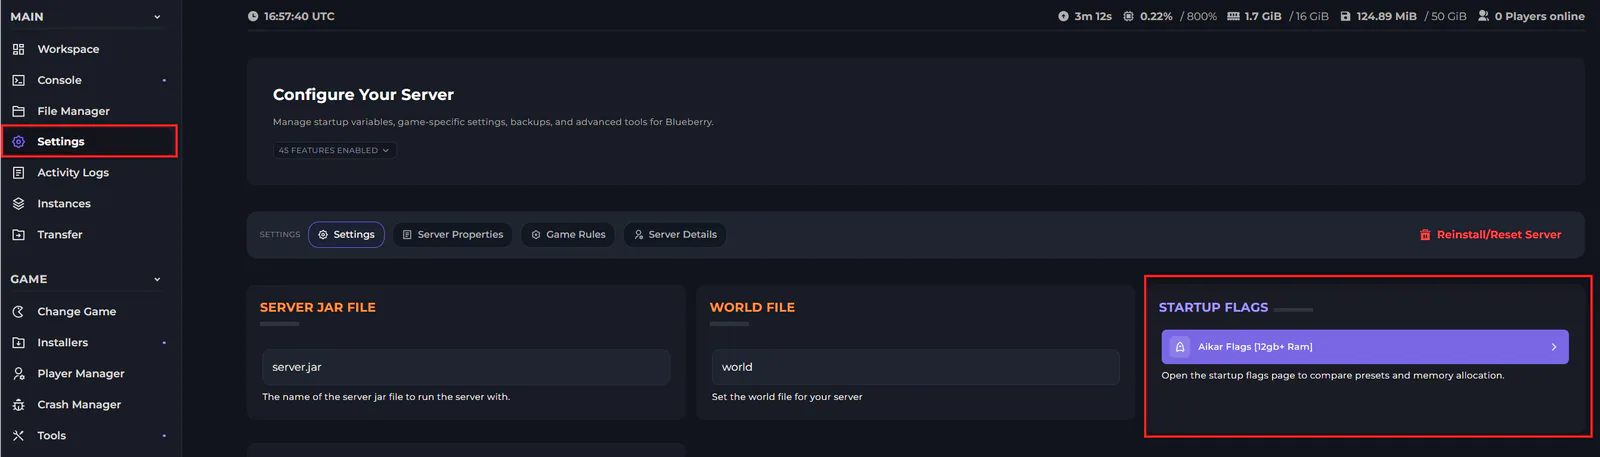The height and width of the screenshot is (457, 1600).
Task: Expand the 45 Features Enabled dropdown
Action: click(335, 151)
